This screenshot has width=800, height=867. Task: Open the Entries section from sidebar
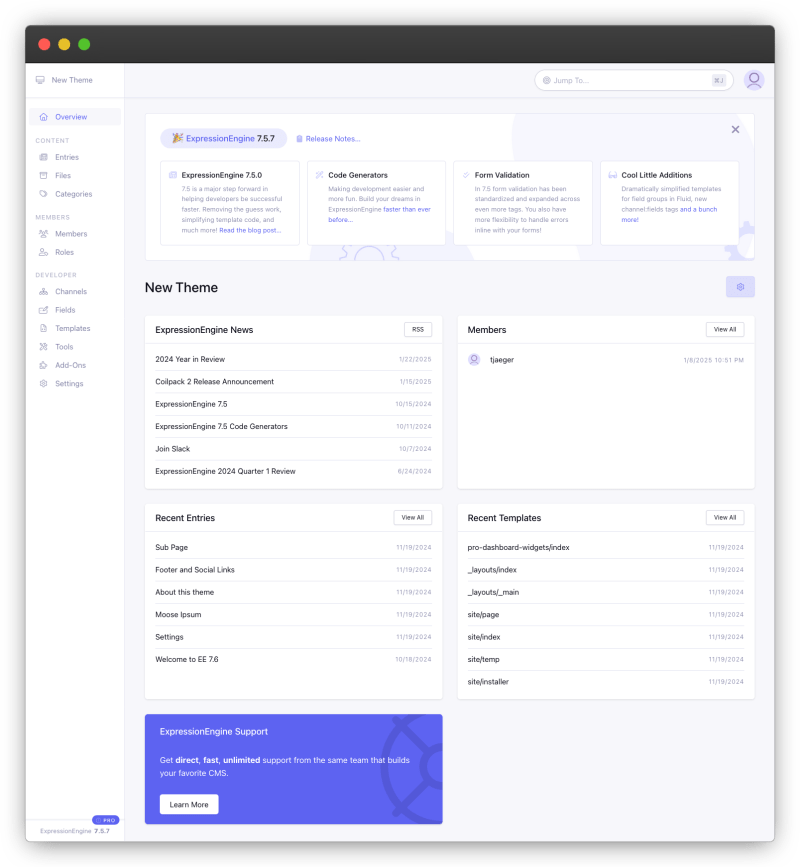(x=64, y=157)
